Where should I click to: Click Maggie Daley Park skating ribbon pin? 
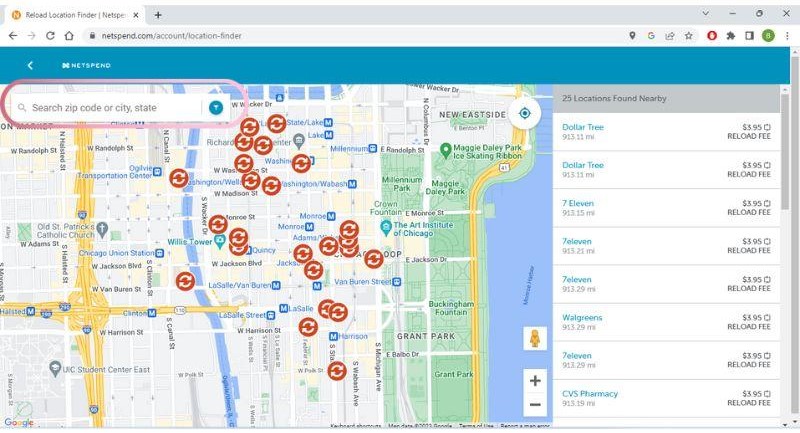(445, 150)
